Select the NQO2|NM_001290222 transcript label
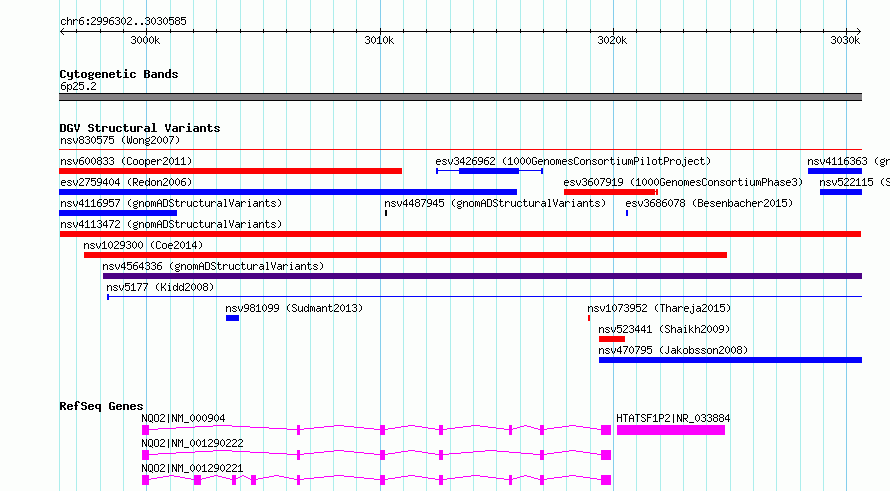Screen dimensions: 890x491 point(192,443)
